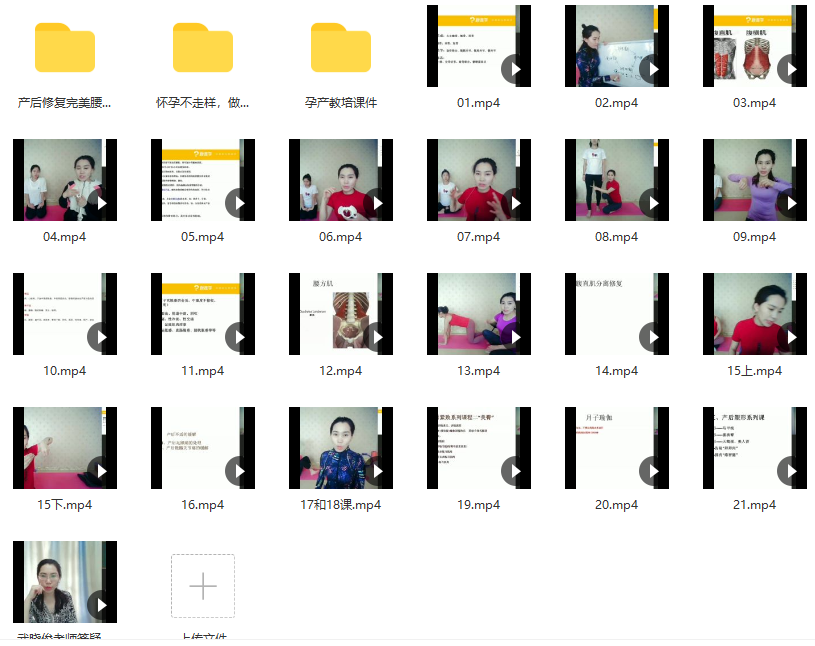Open the 产后修复完美腰 folder icon
815x646 pixels.
(65, 47)
